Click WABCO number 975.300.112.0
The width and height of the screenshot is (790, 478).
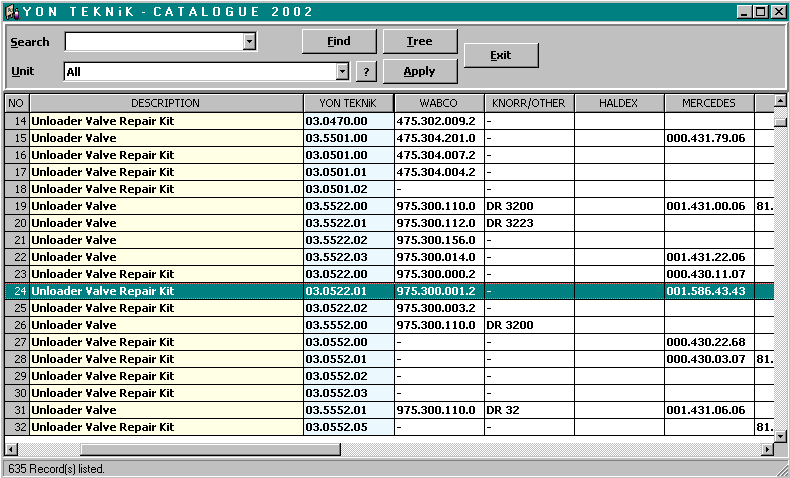436,223
